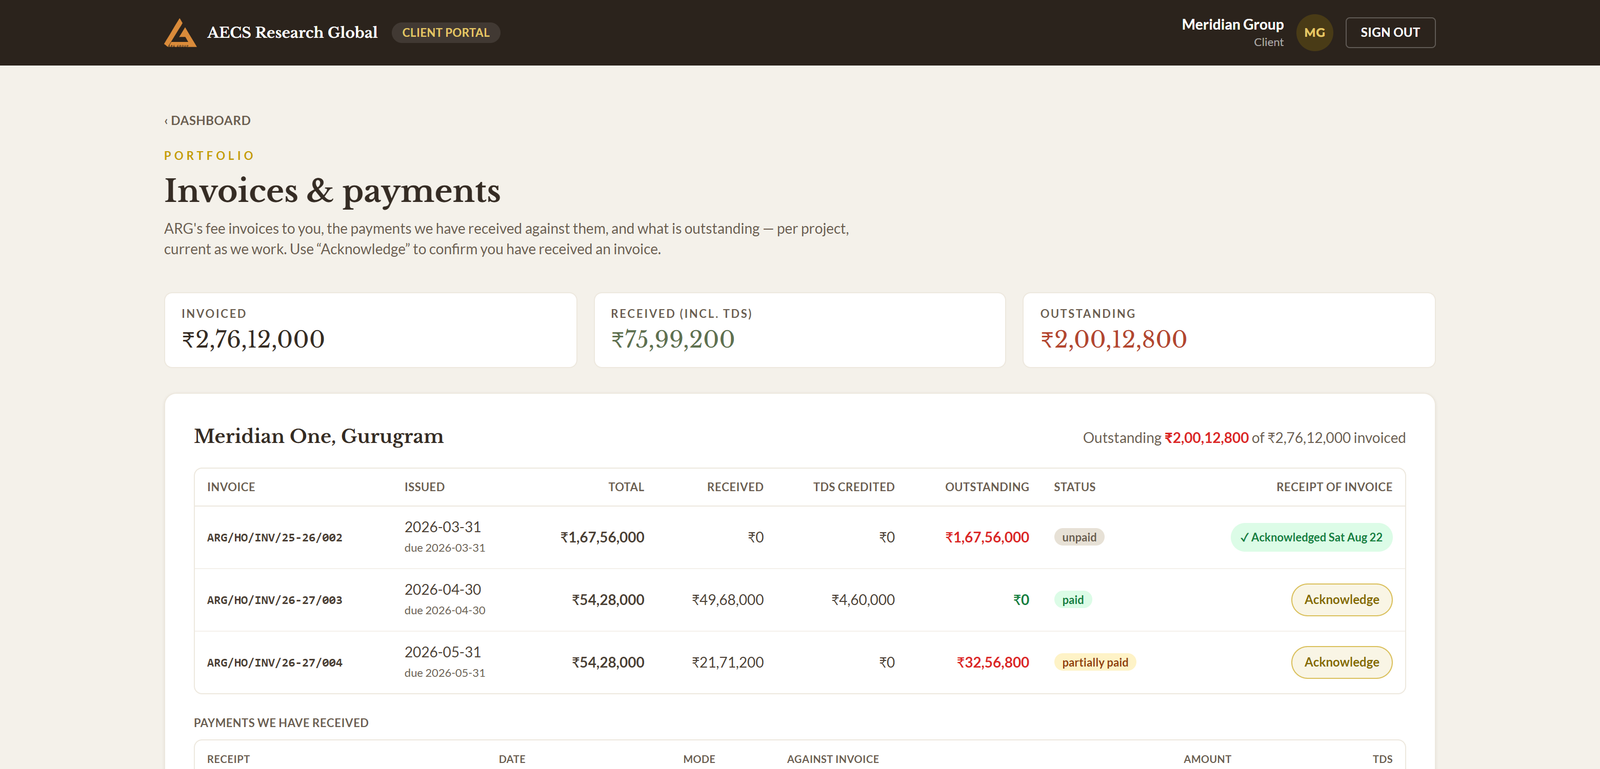Click the 'Invoices & payments' page title
This screenshot has height=769, width=1600.
click(332, 191)
